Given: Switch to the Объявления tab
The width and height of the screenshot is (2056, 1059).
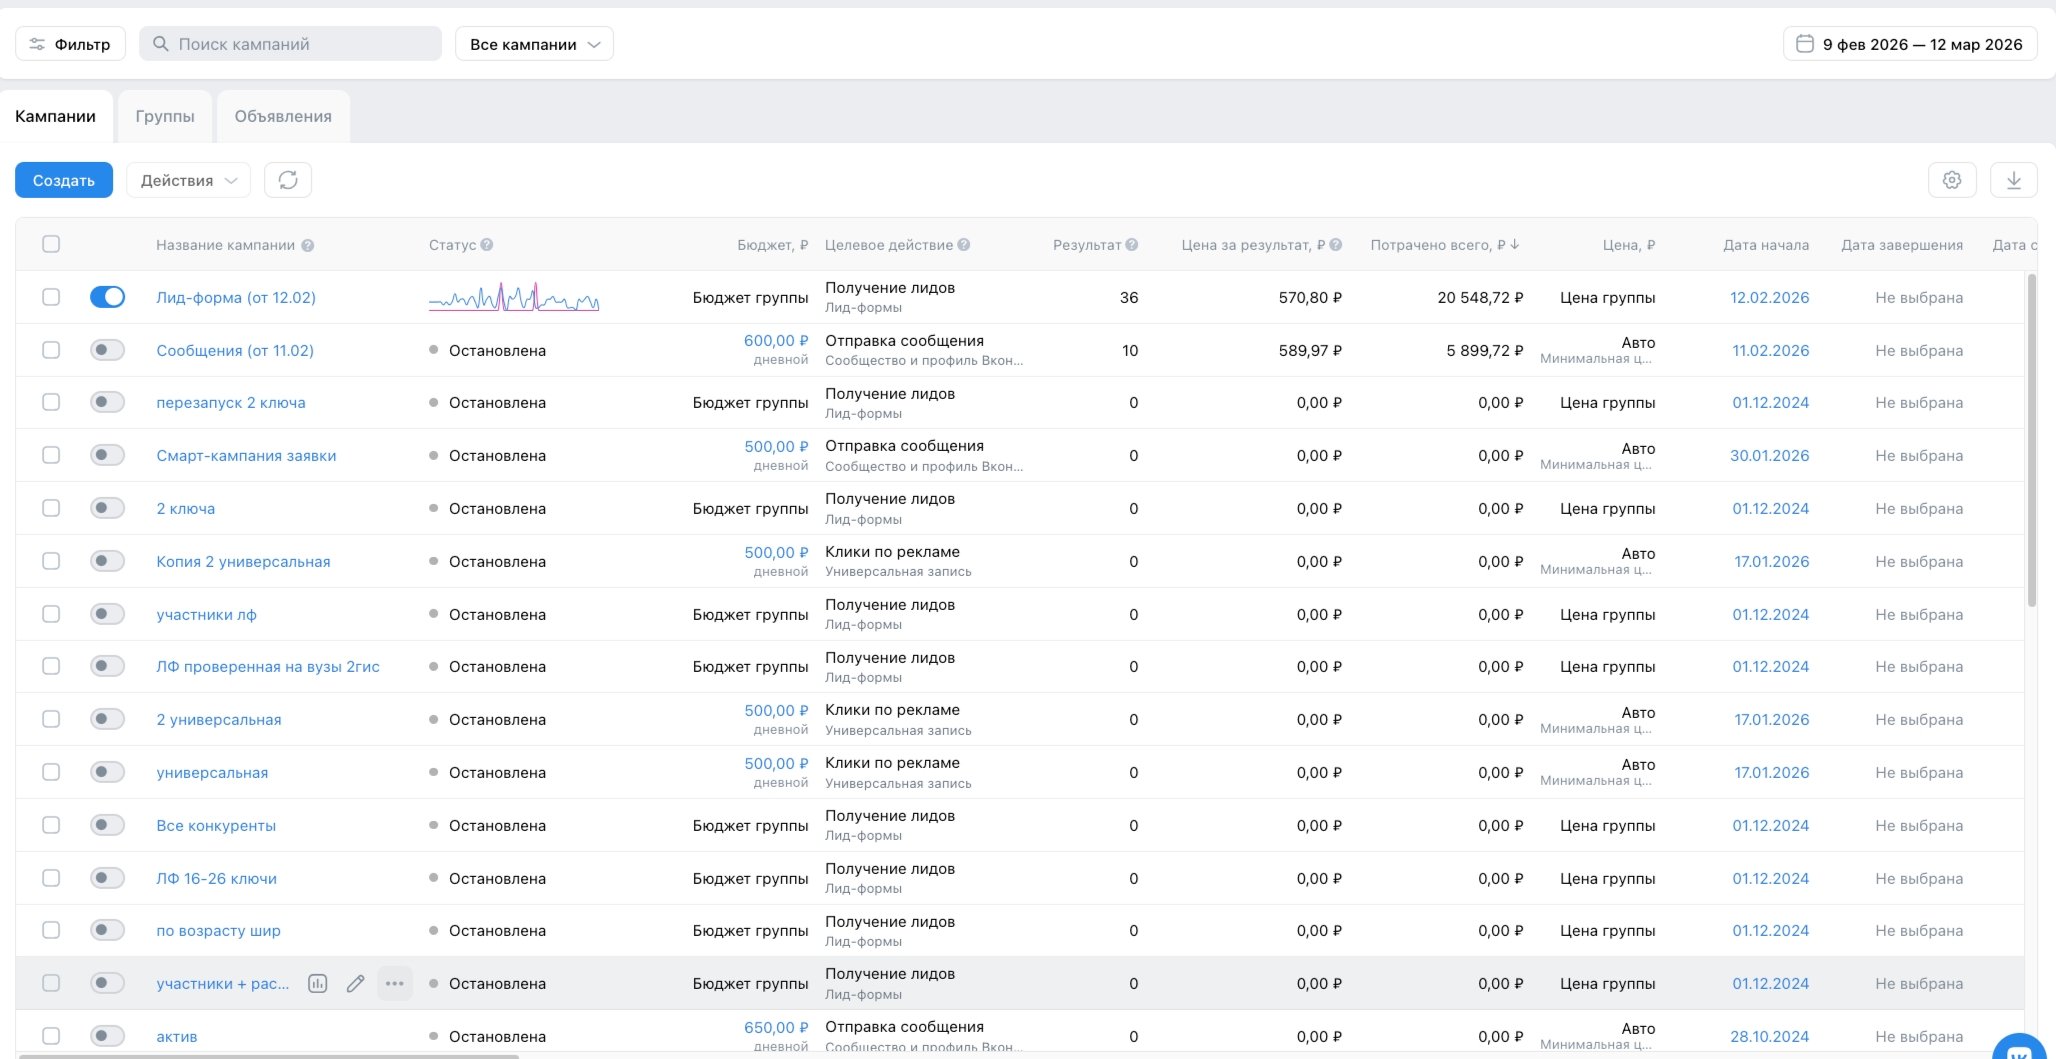Looking at the screenshot, I should 283,116.
